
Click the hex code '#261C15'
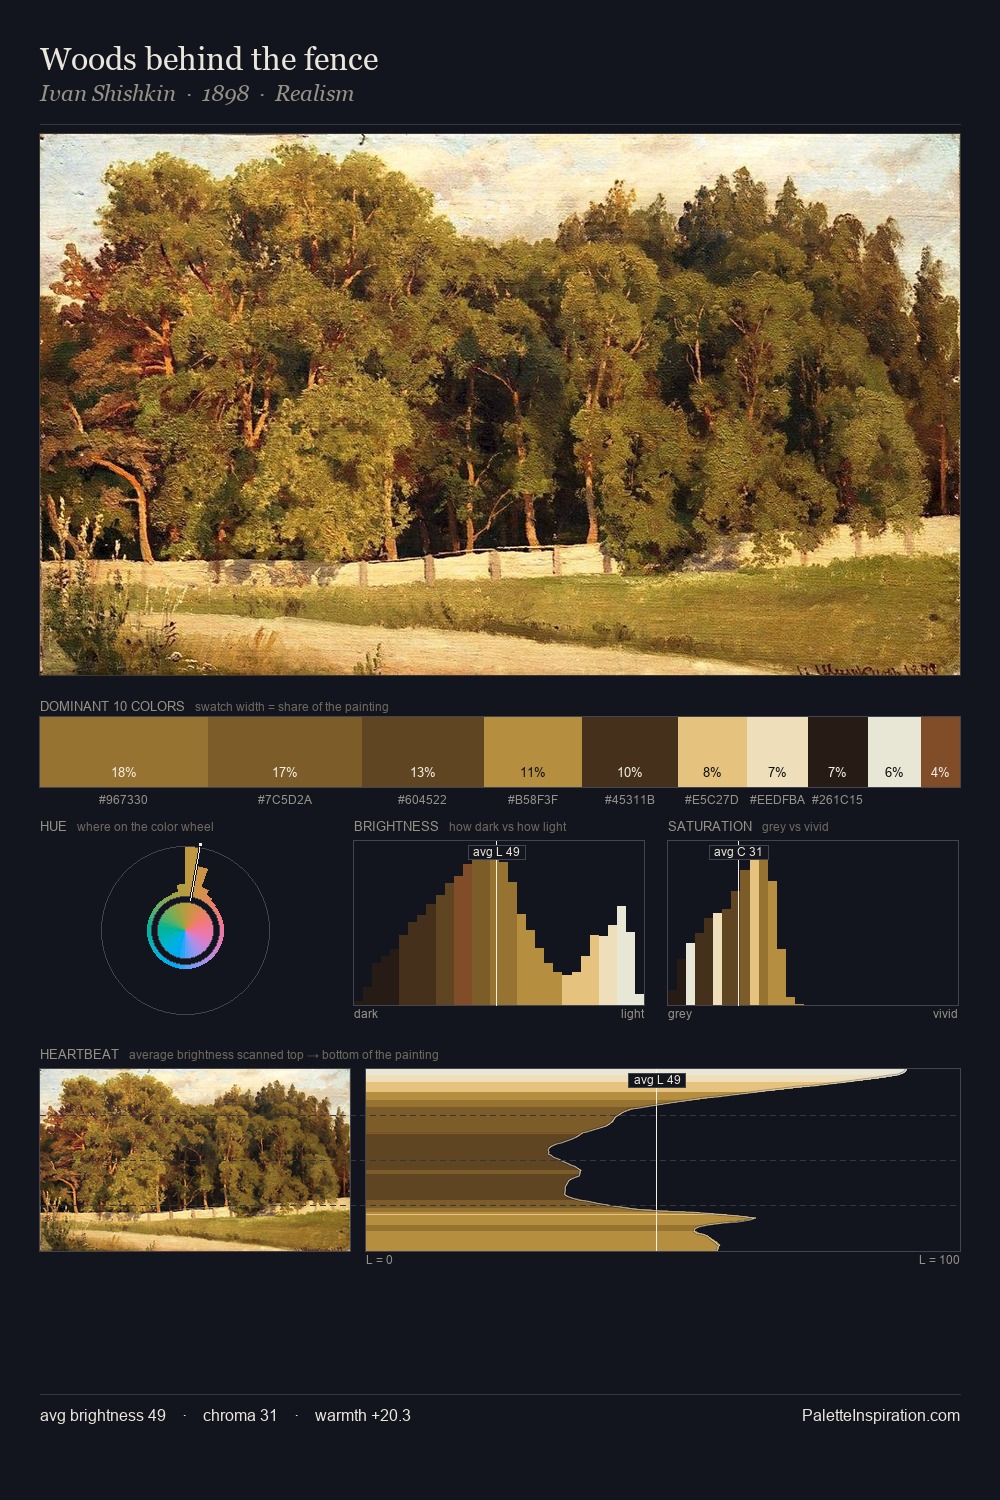(x=837, y=800)
